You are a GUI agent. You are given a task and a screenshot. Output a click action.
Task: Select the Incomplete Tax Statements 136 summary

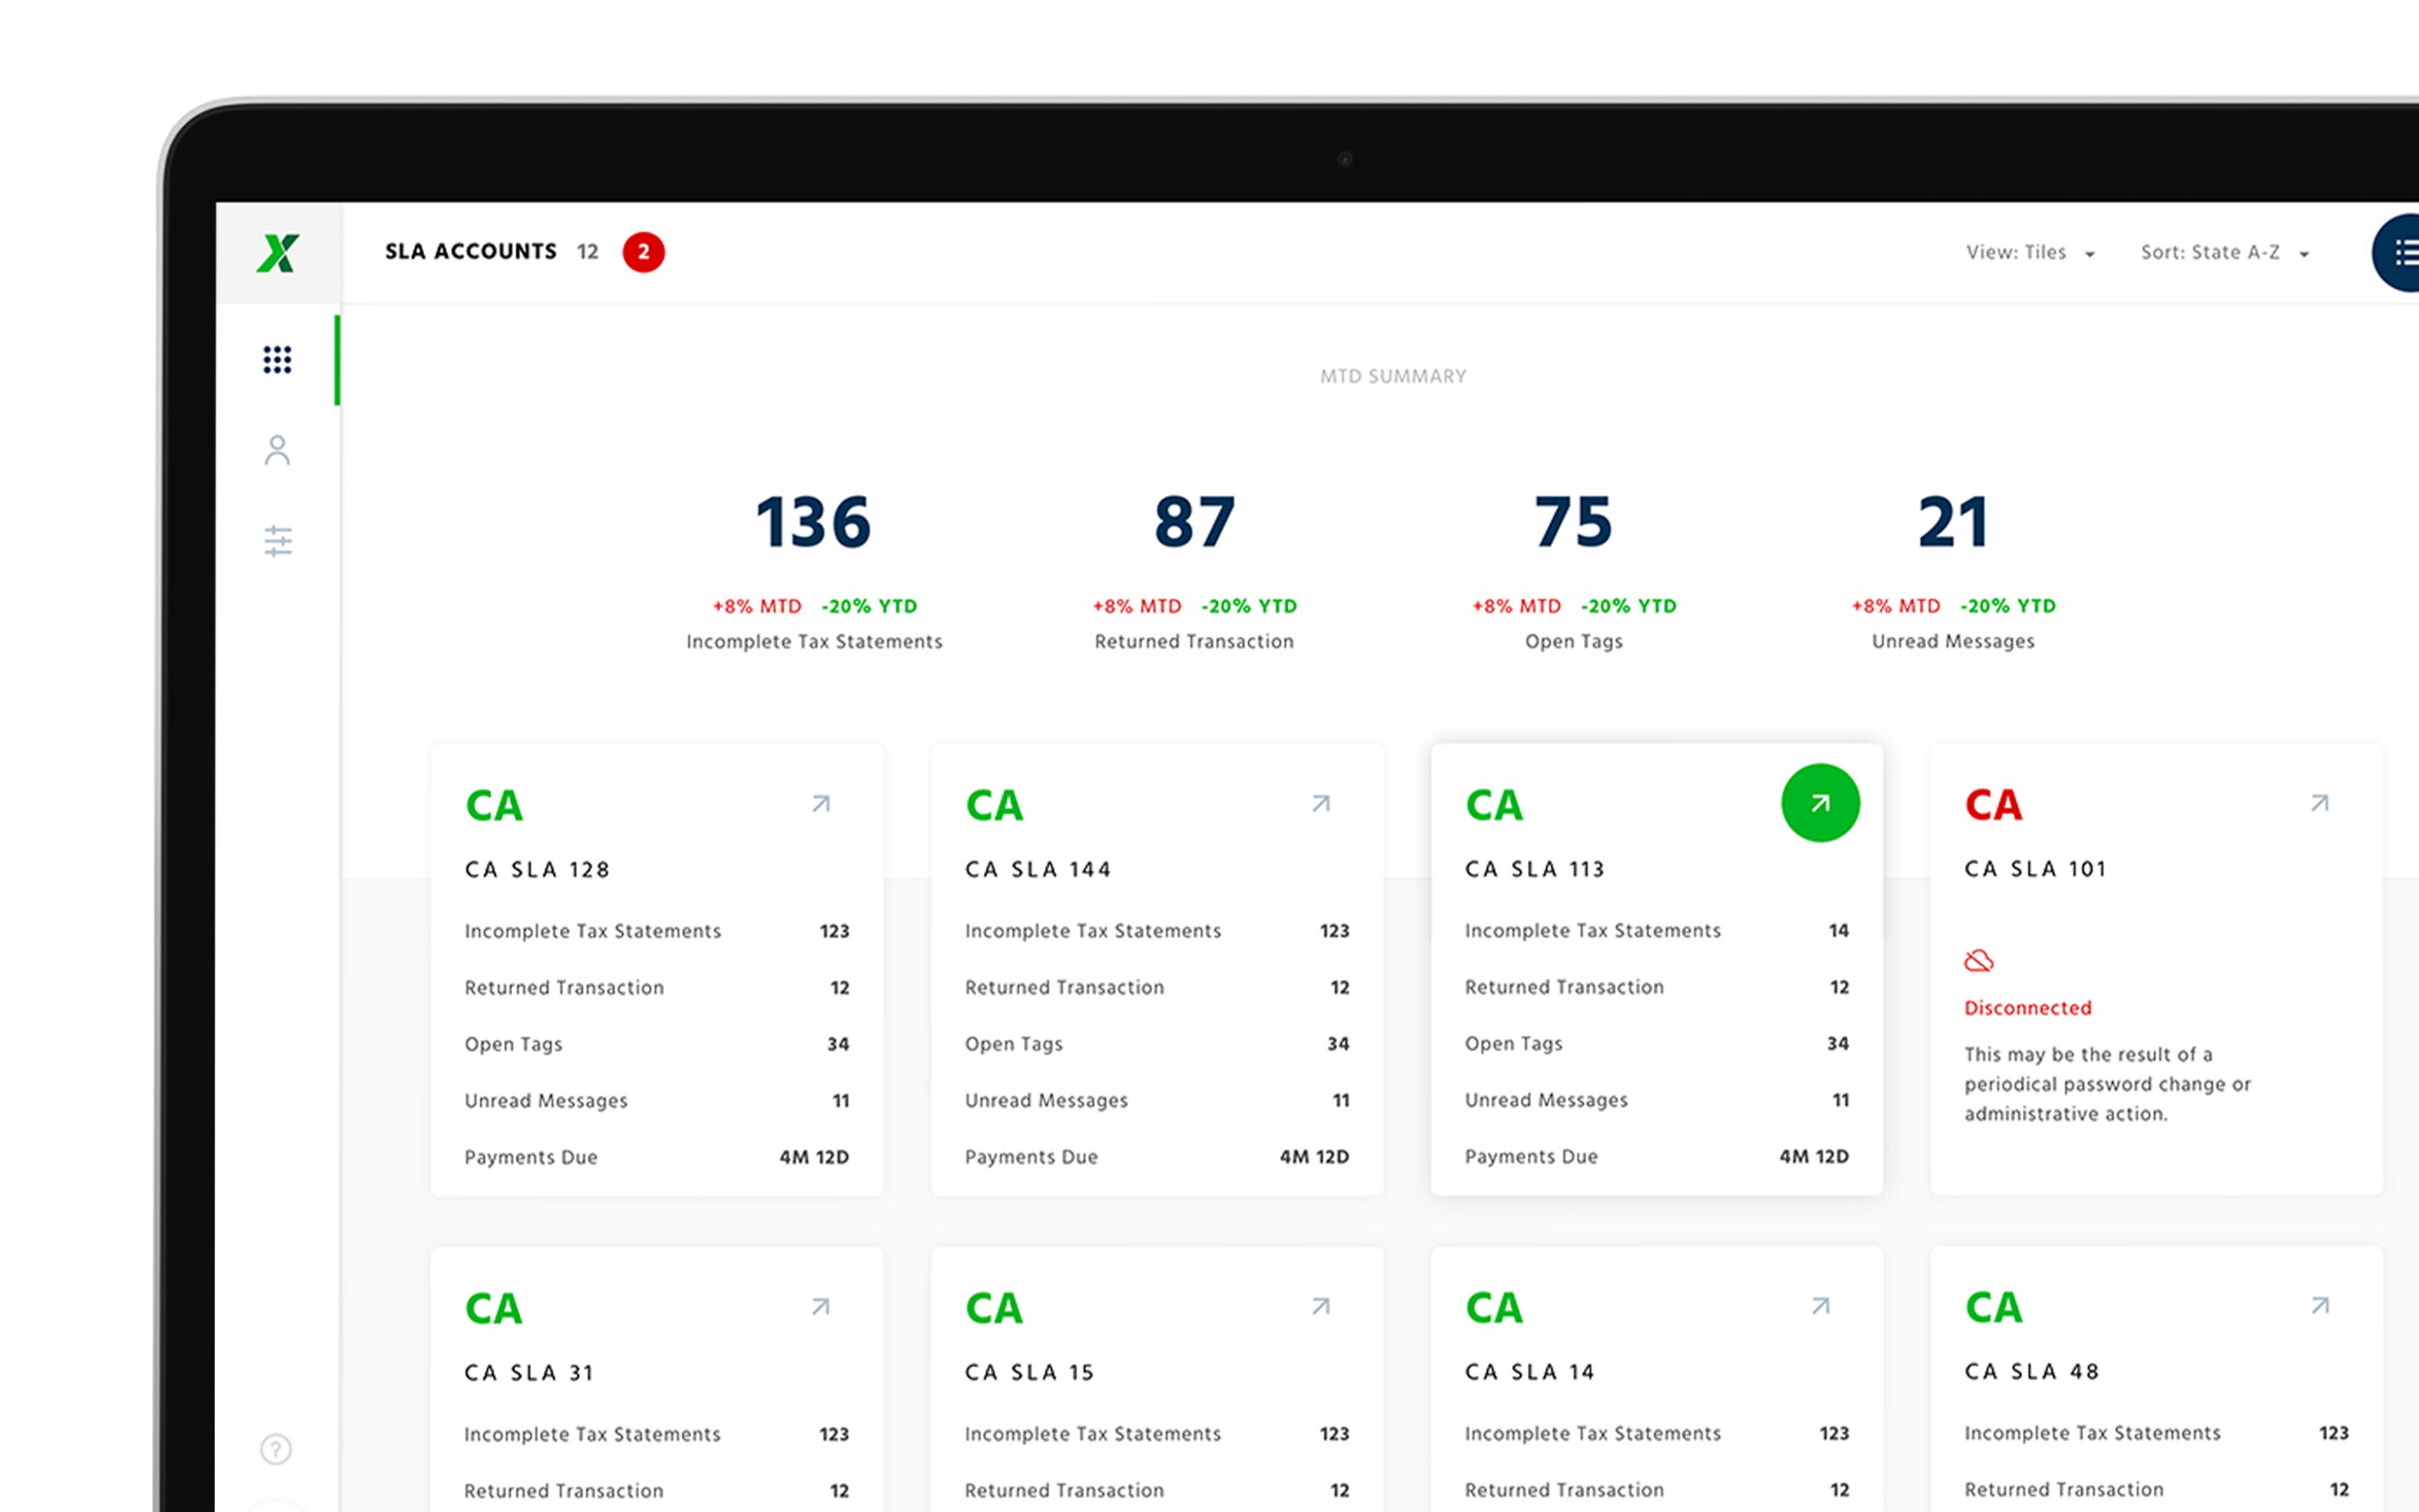[814, 560]
